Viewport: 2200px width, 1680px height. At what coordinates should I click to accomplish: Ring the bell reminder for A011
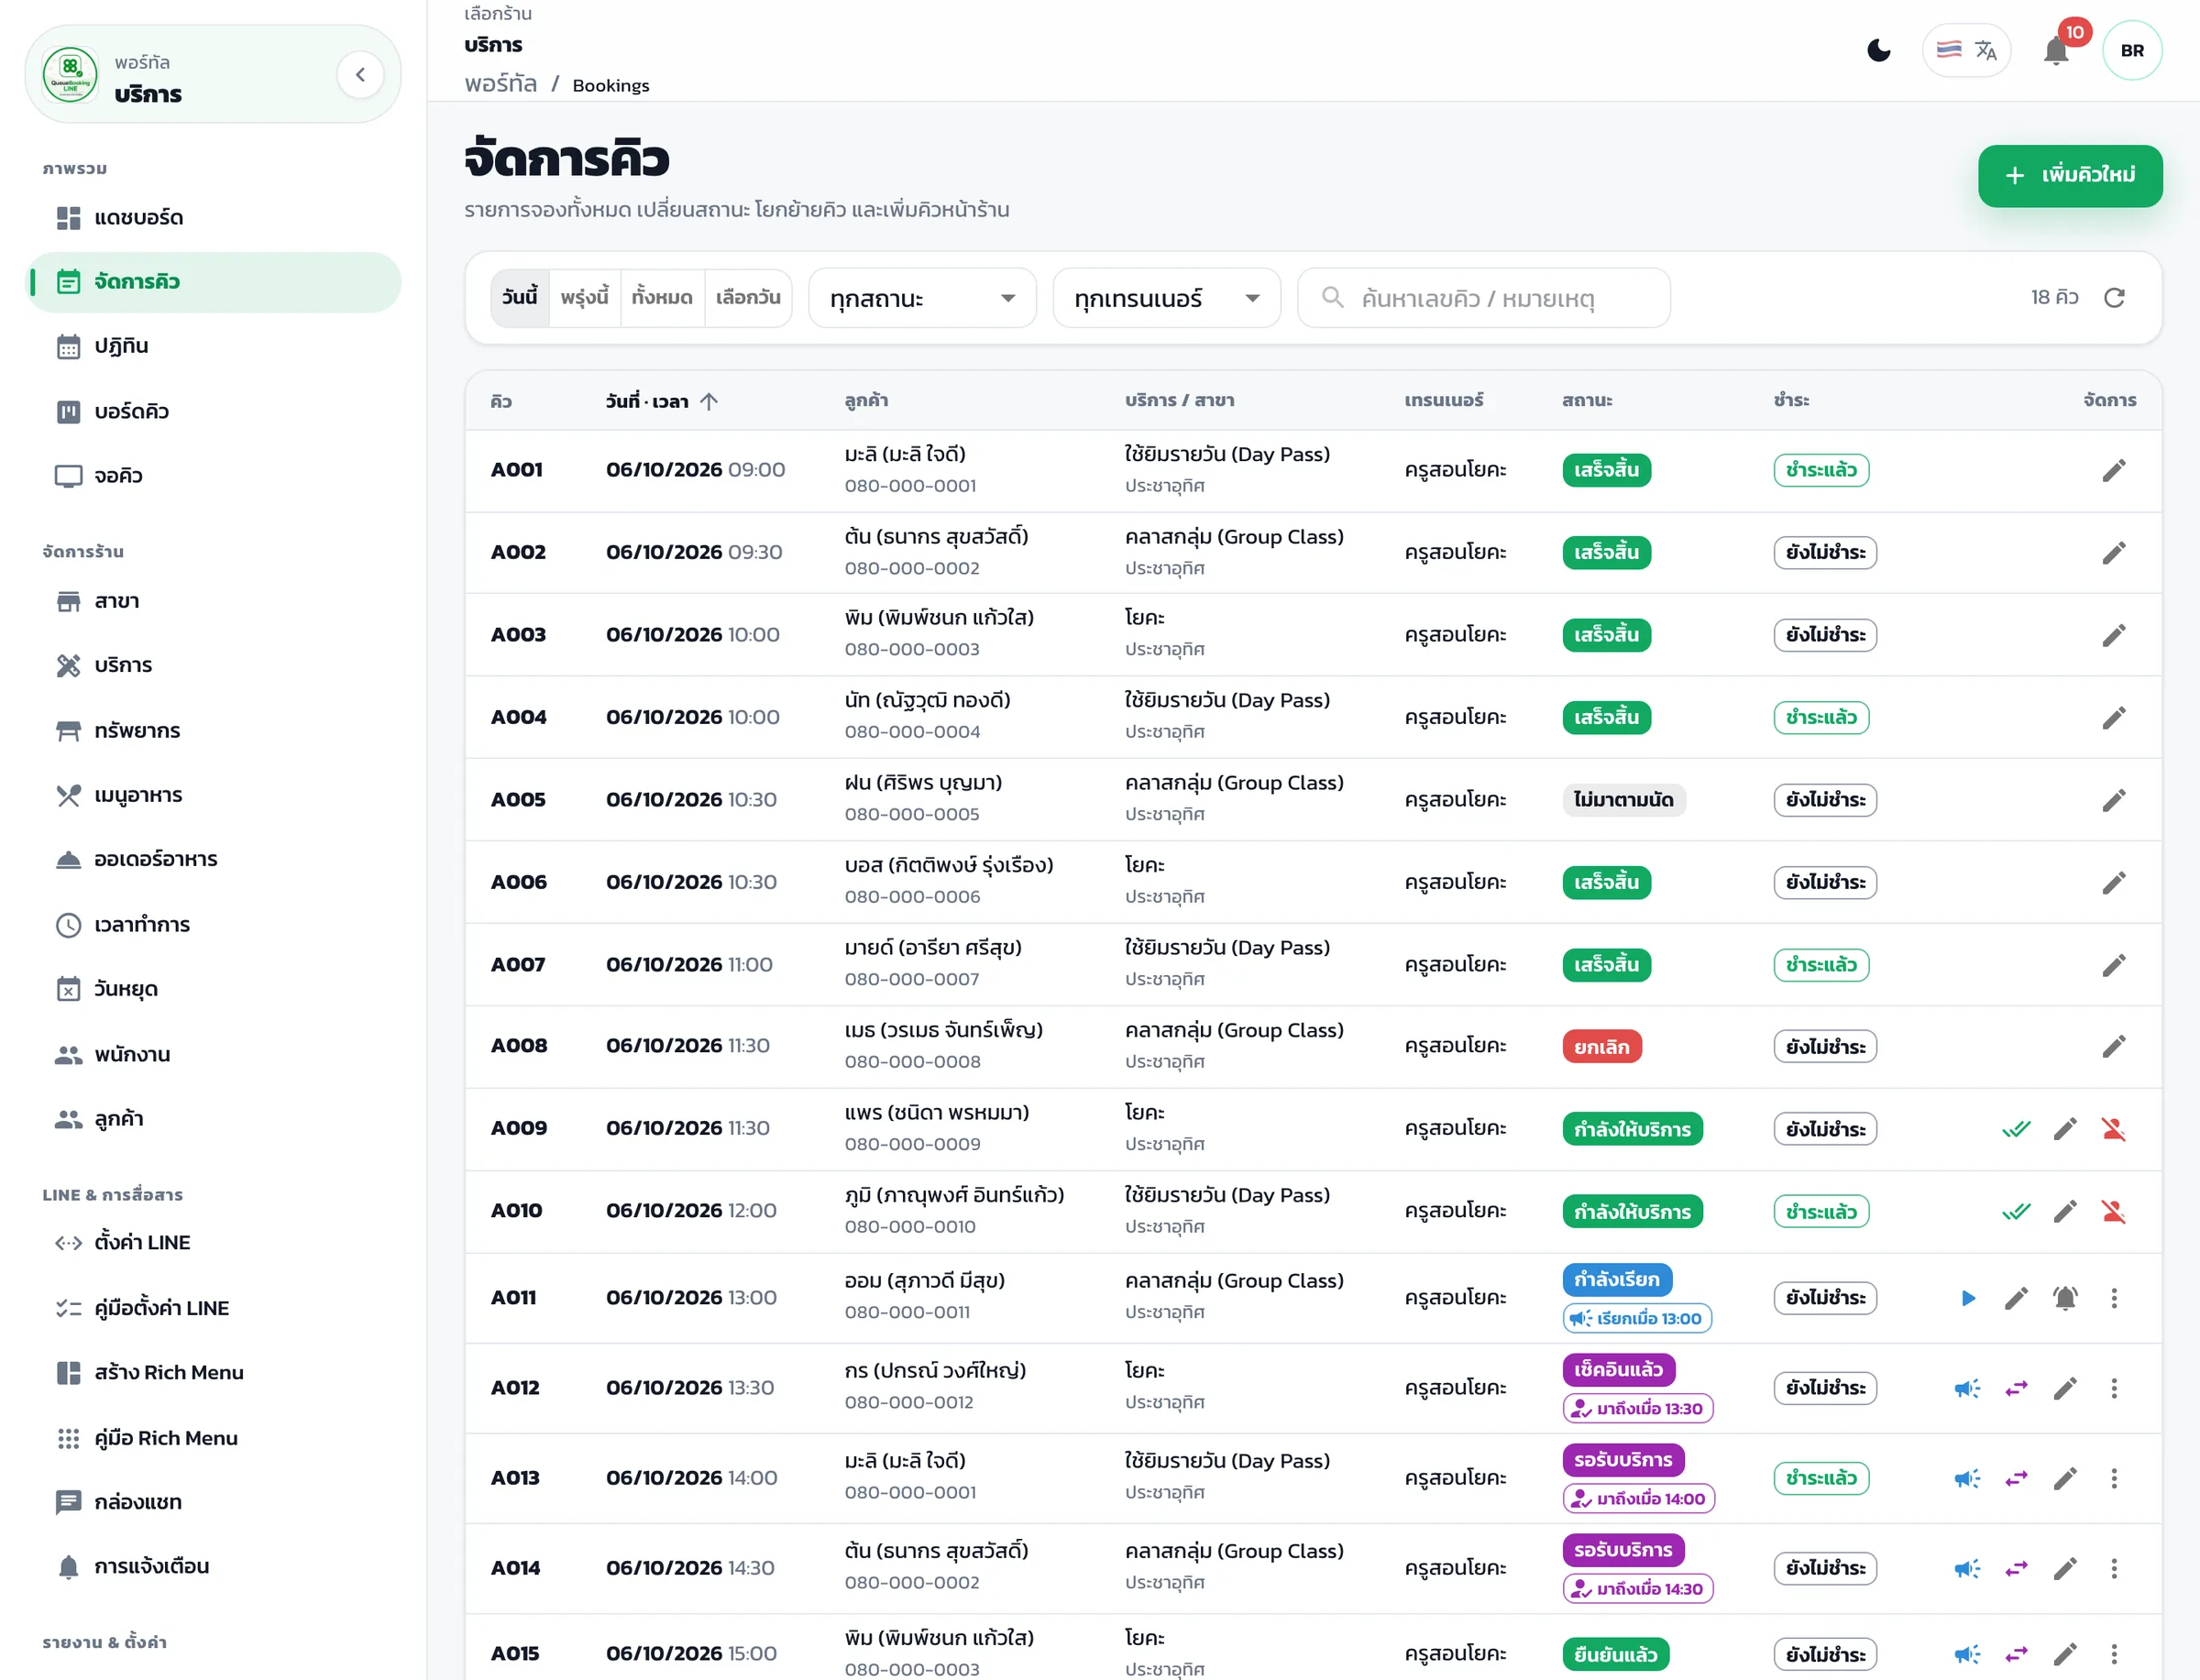(x=2065, y=1298)
